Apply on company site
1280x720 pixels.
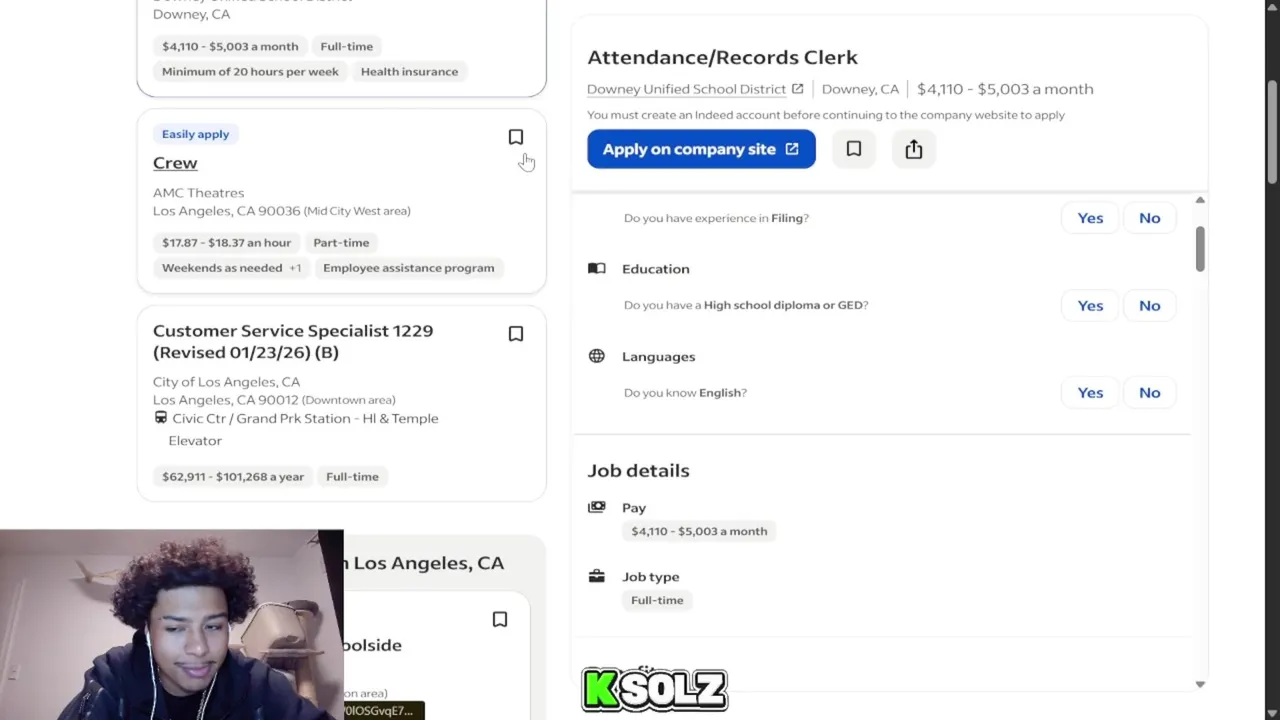pos(701,149)
